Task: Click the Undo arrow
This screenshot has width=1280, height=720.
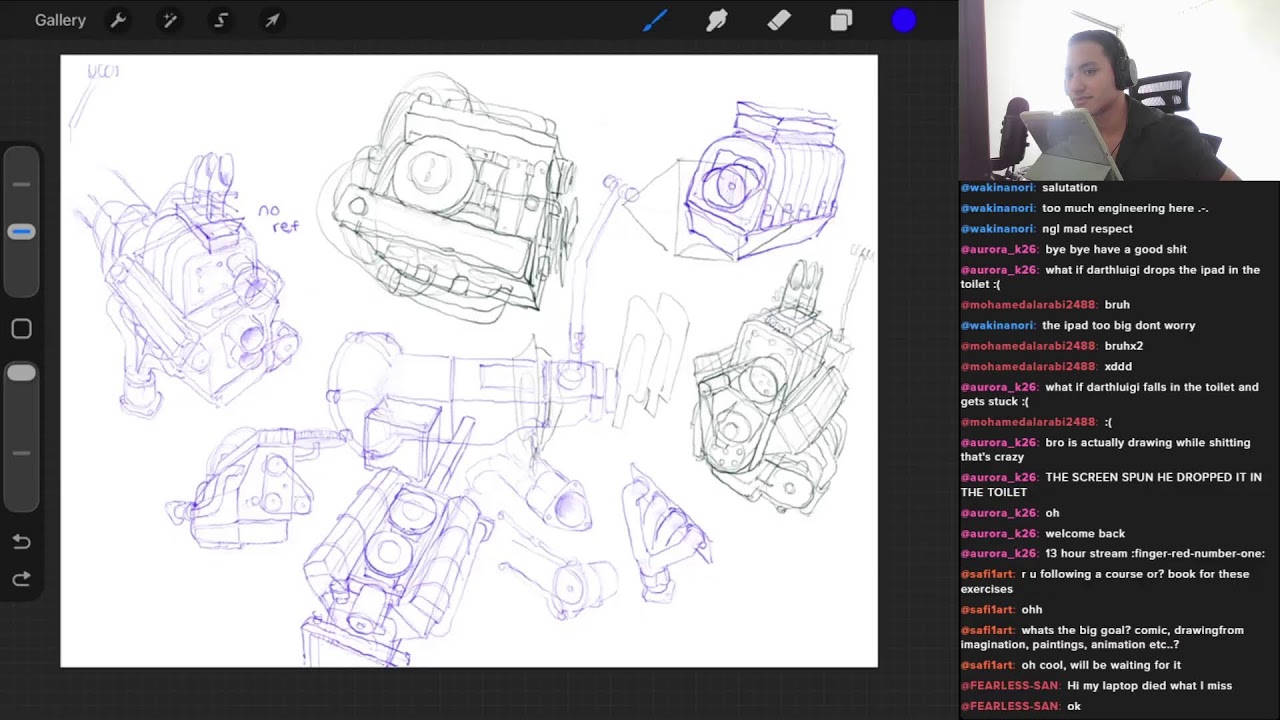Action: pyautogui.click(x=22, y=542)
